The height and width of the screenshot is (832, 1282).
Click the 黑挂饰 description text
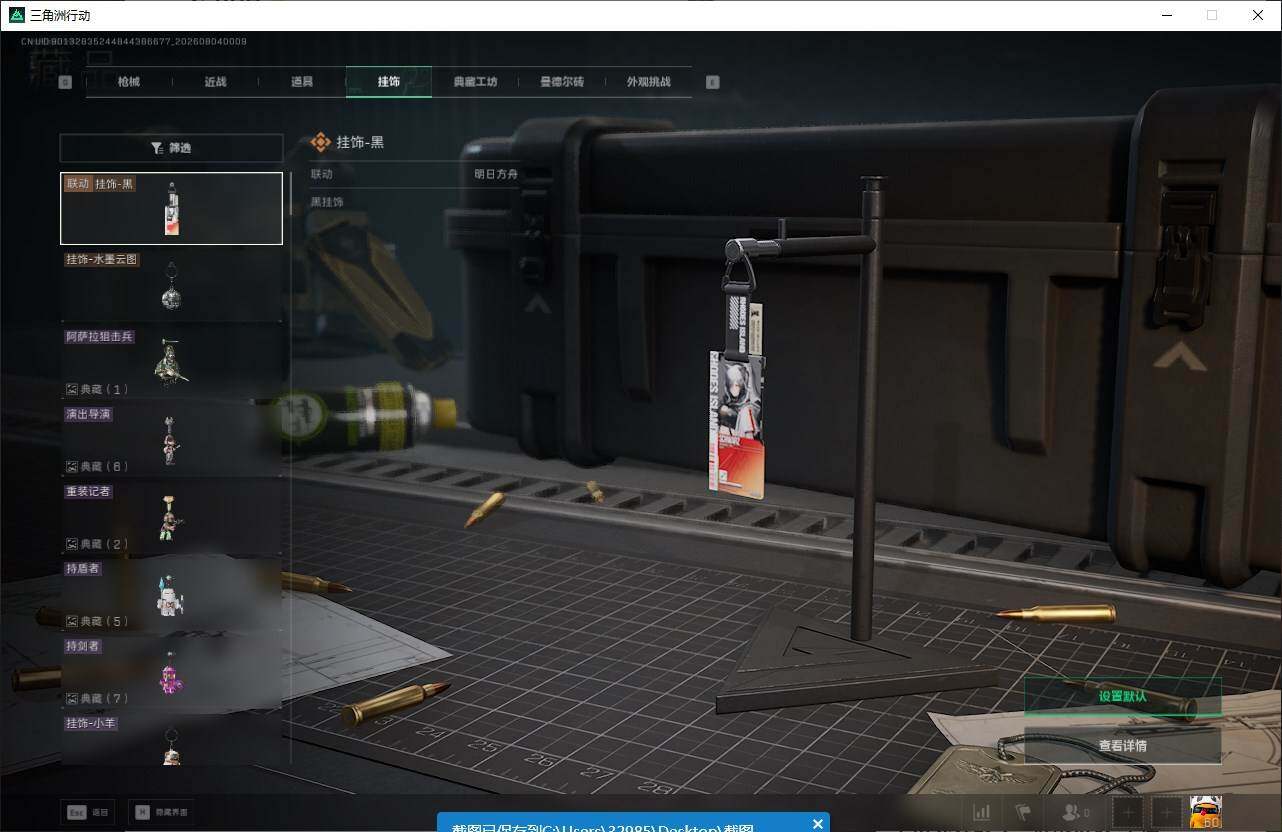click(x=327, y=202)
